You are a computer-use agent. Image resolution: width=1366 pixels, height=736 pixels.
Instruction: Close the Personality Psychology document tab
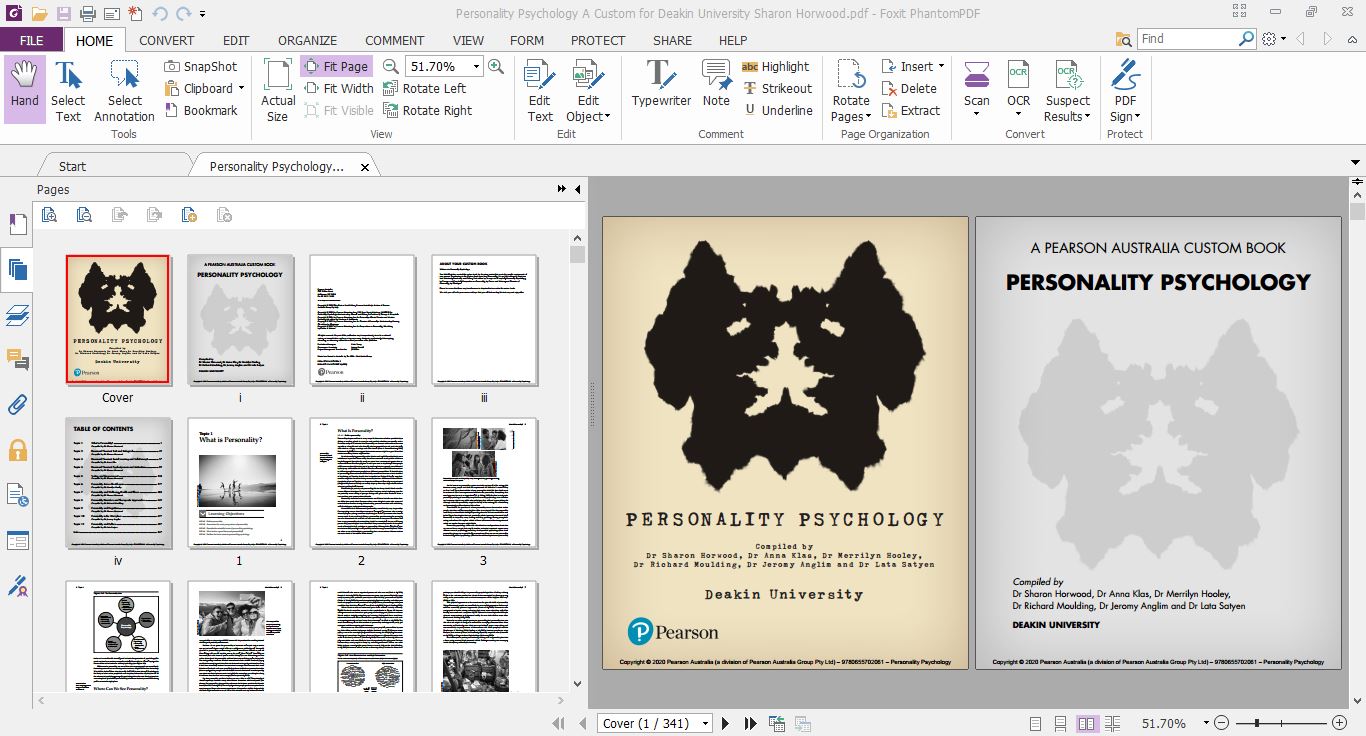click(x=365, y=167)
